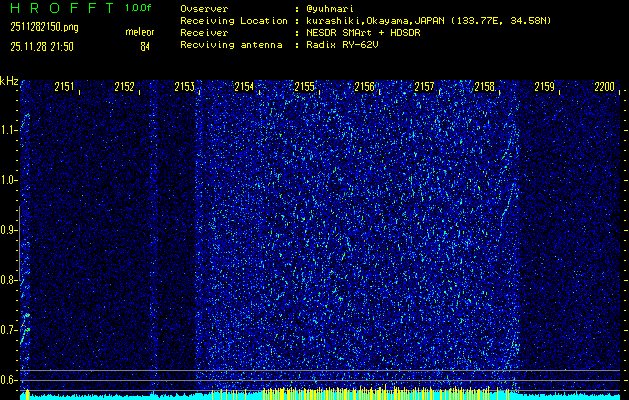Click the meteor label
Viewport: 629px width, 400px height.
pyautogui.click(x=140, y=32)
